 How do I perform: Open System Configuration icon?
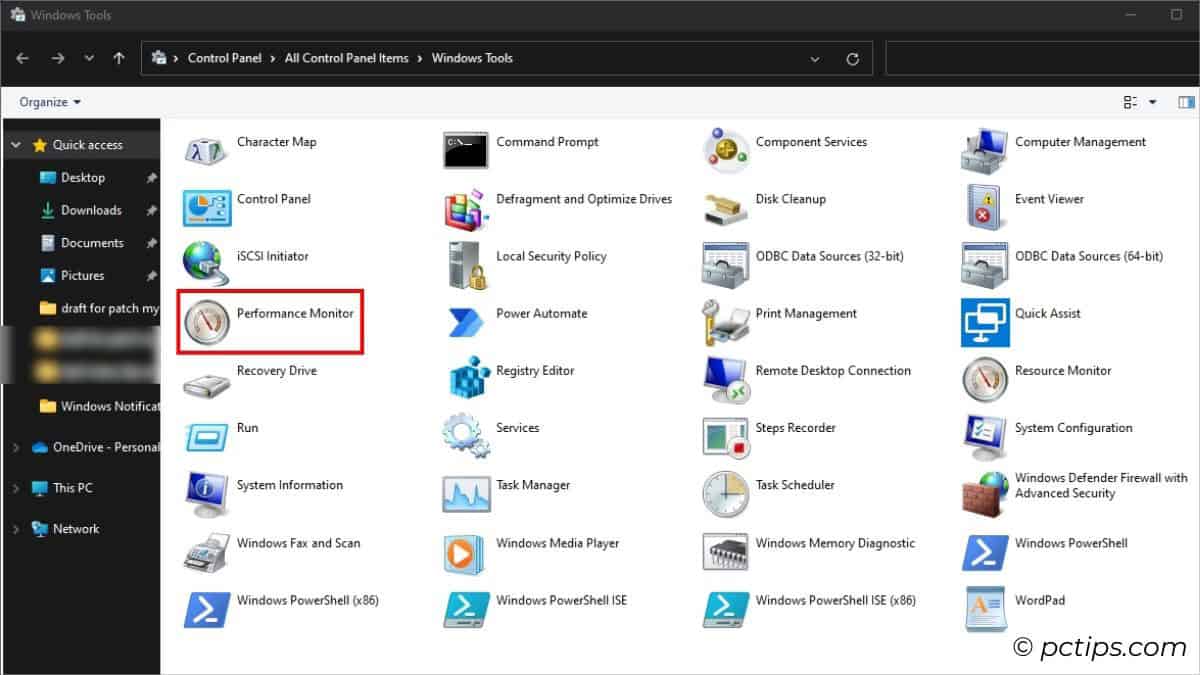pos(985,437)
